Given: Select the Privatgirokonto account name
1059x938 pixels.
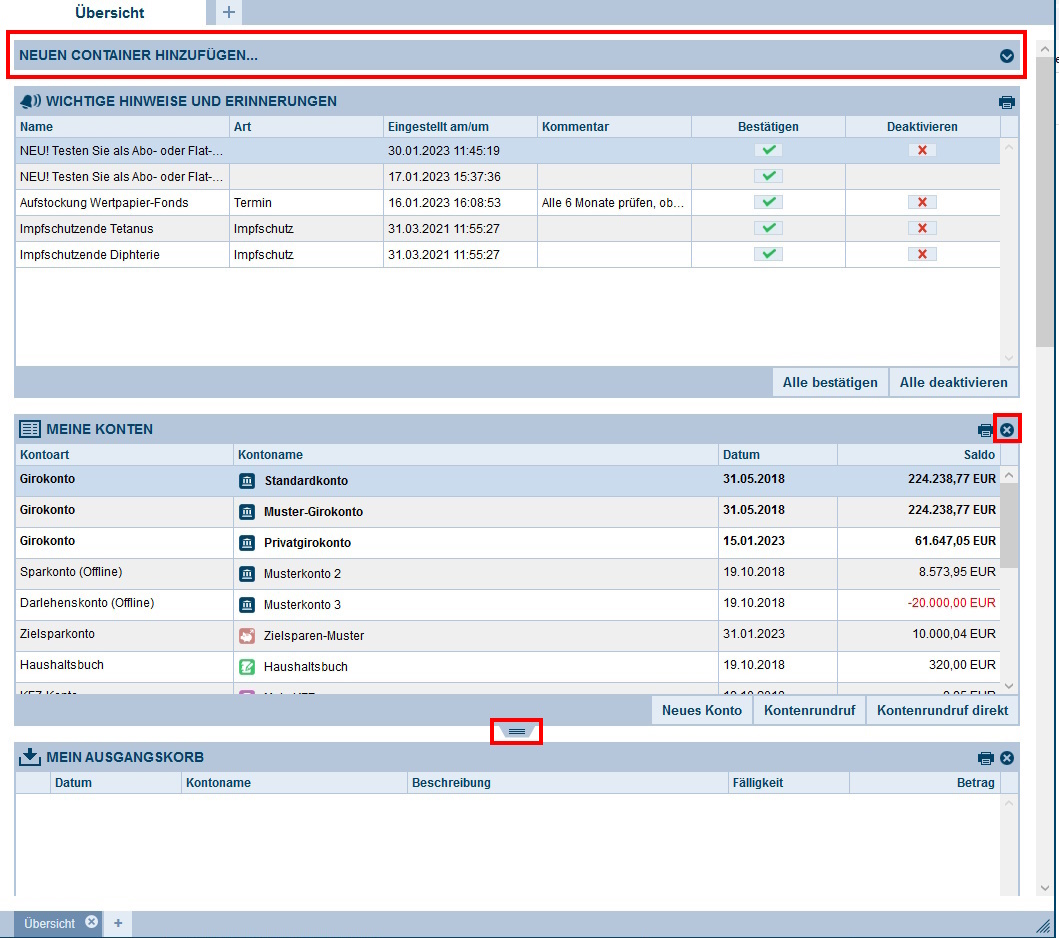Looking at the screenshot, I should 307,543.
